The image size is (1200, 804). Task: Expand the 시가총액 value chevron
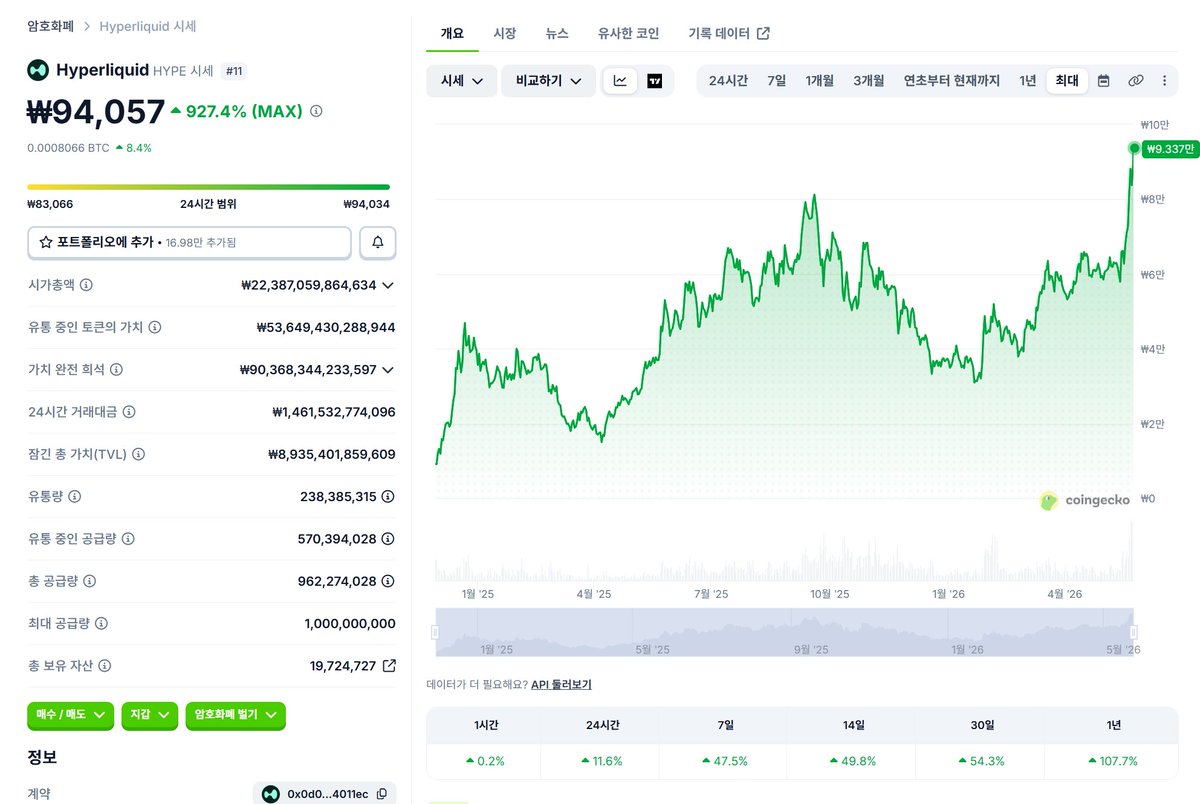point(388,285)
